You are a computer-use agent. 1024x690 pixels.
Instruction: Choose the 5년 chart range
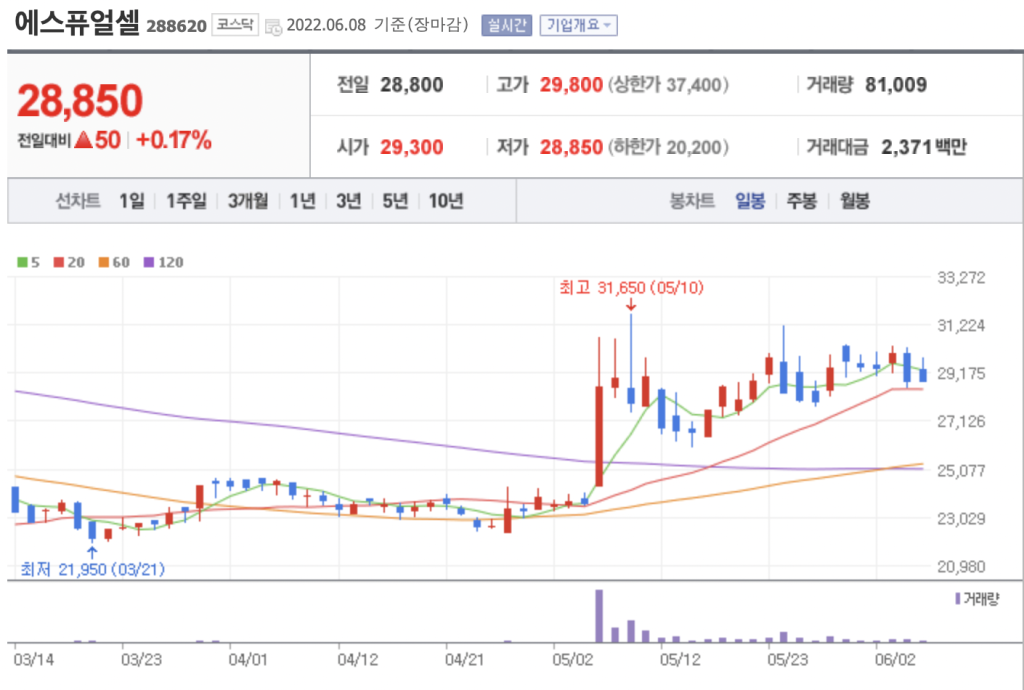tap(395, 201)
